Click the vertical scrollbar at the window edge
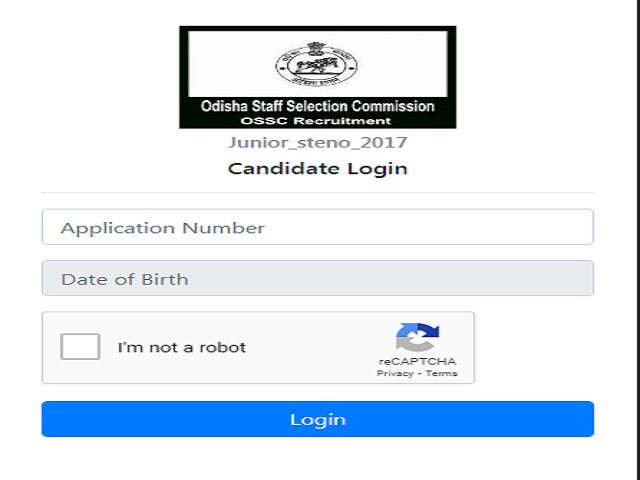 [x=637, y=240]
